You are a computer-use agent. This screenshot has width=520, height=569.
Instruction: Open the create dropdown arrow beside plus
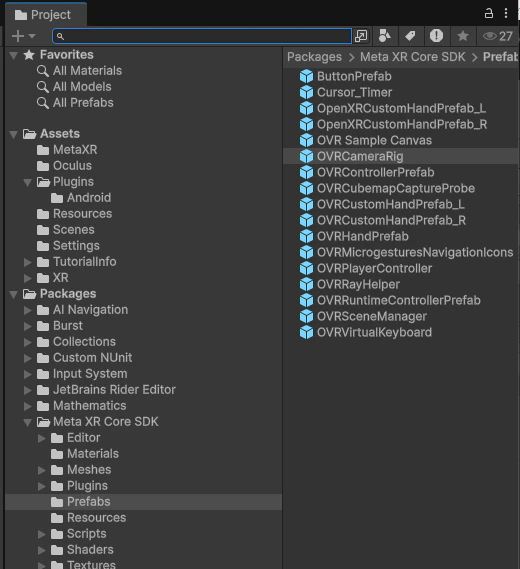click(32, 36)
